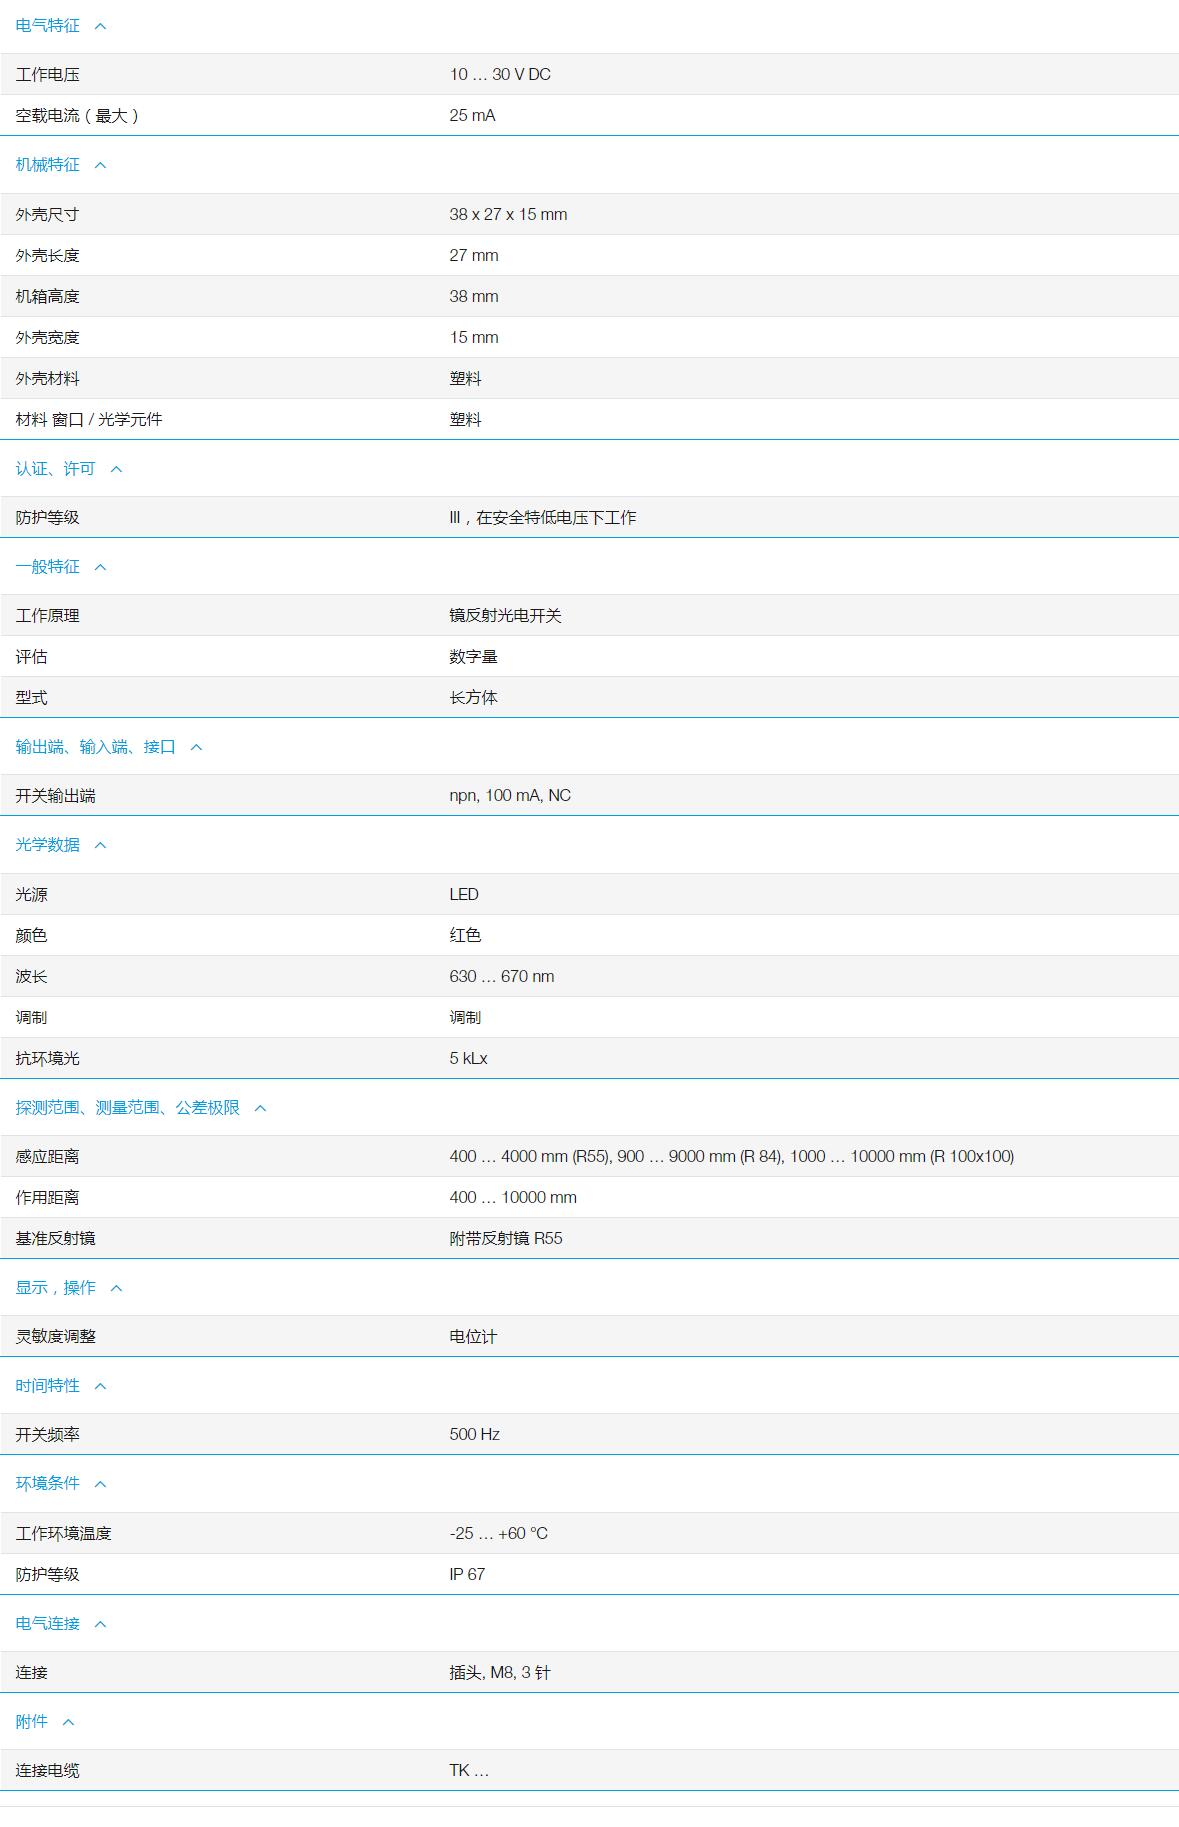Click the chevron next to 输出端、输入端、接口
This screenshot has width=1179, height=1827.
196,747
